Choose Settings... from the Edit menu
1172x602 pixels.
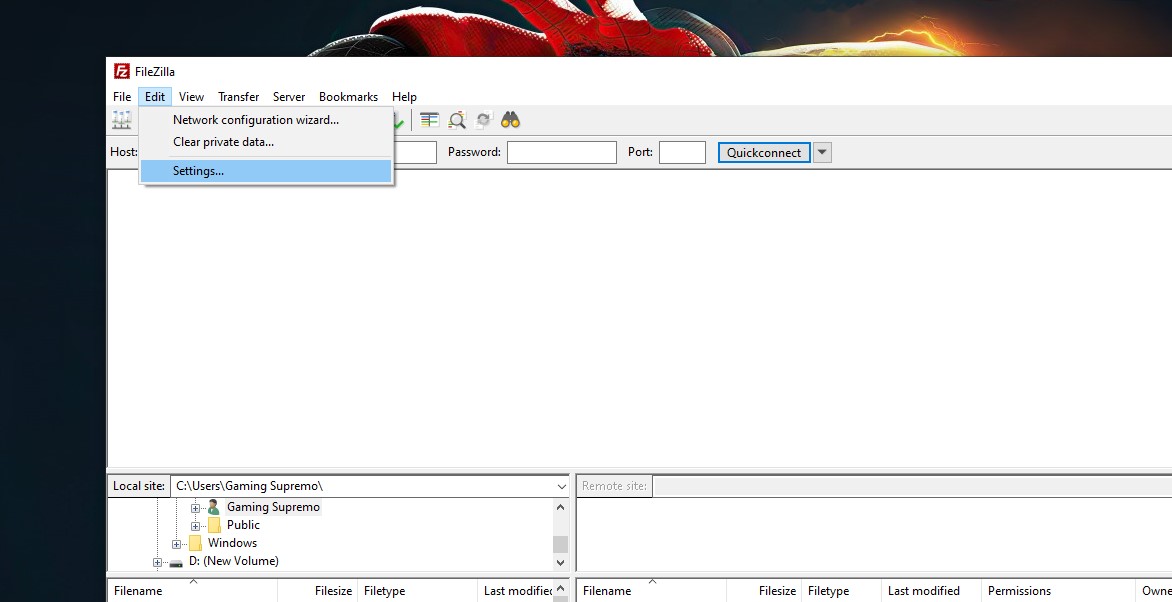click(198, 171)
